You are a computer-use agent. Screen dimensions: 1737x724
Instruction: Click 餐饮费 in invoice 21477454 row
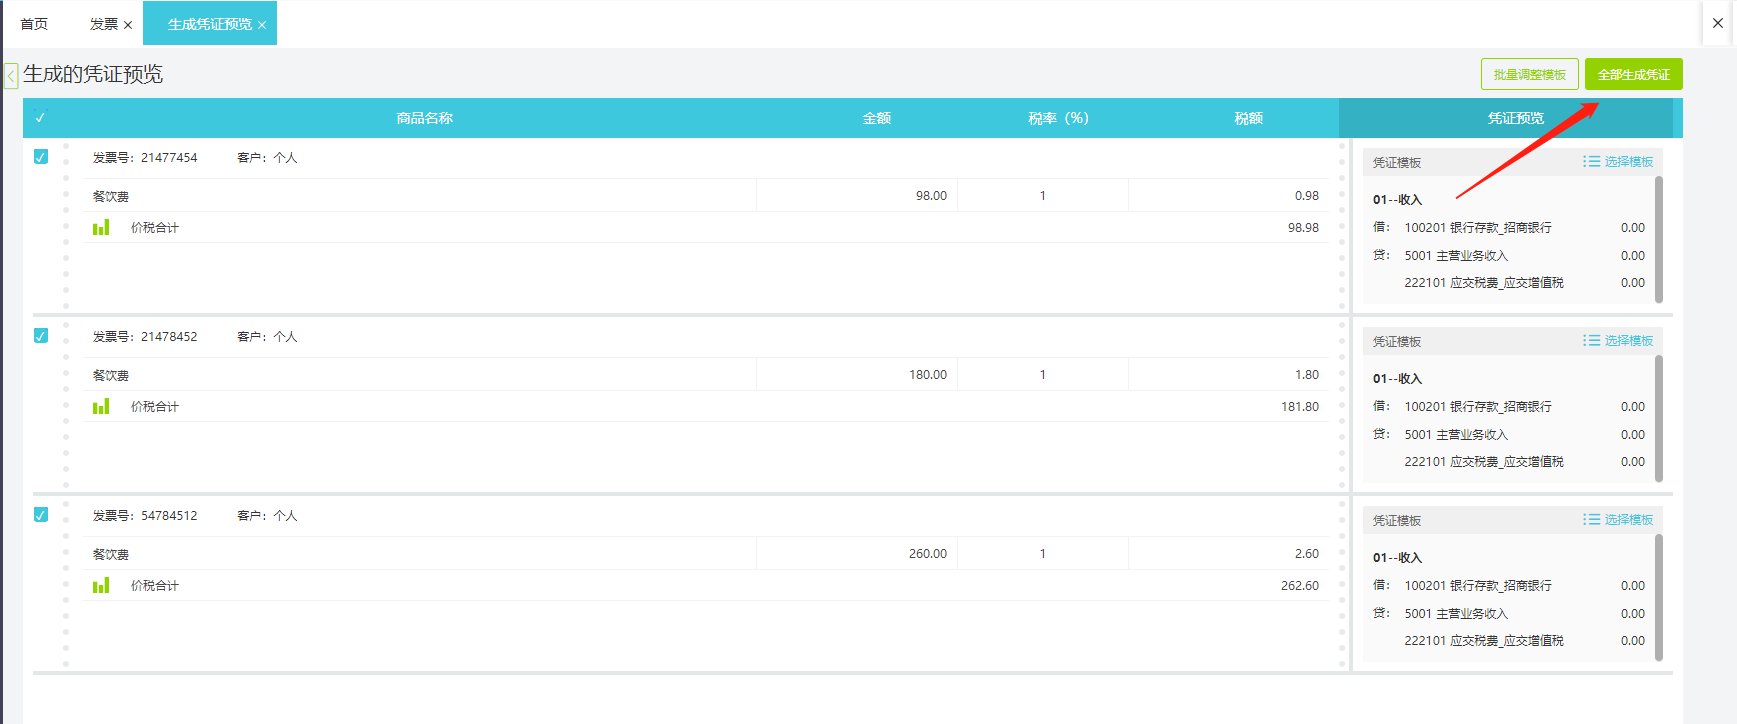click(111, 197)
